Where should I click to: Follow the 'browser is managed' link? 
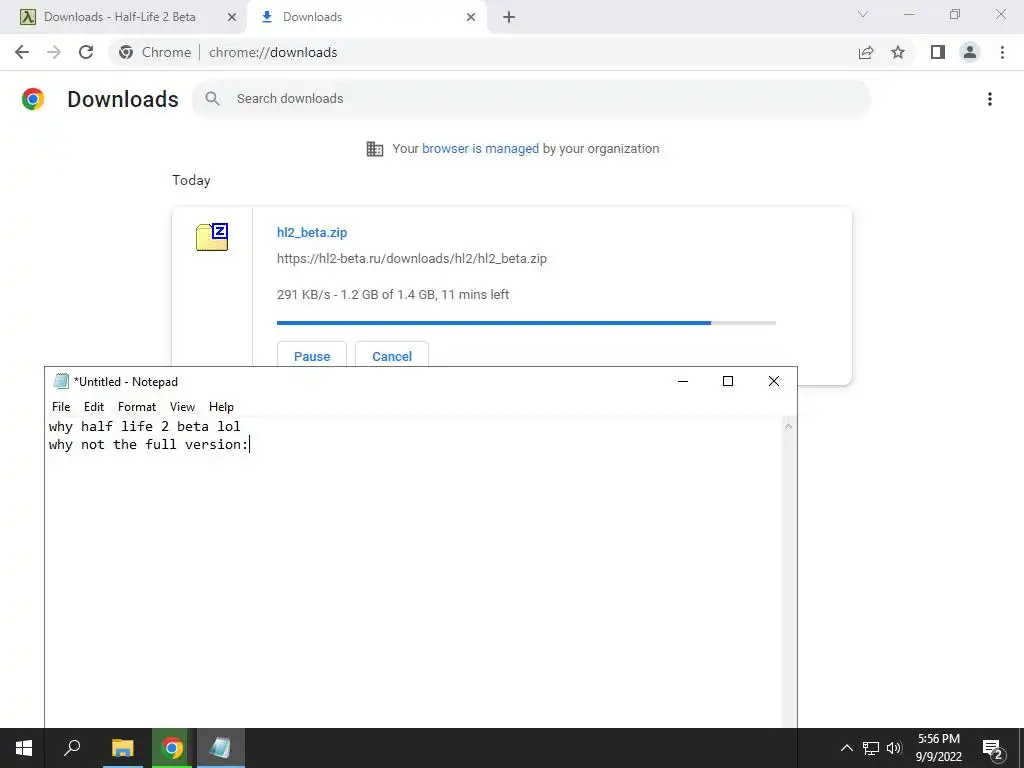[x=480, y=149]
